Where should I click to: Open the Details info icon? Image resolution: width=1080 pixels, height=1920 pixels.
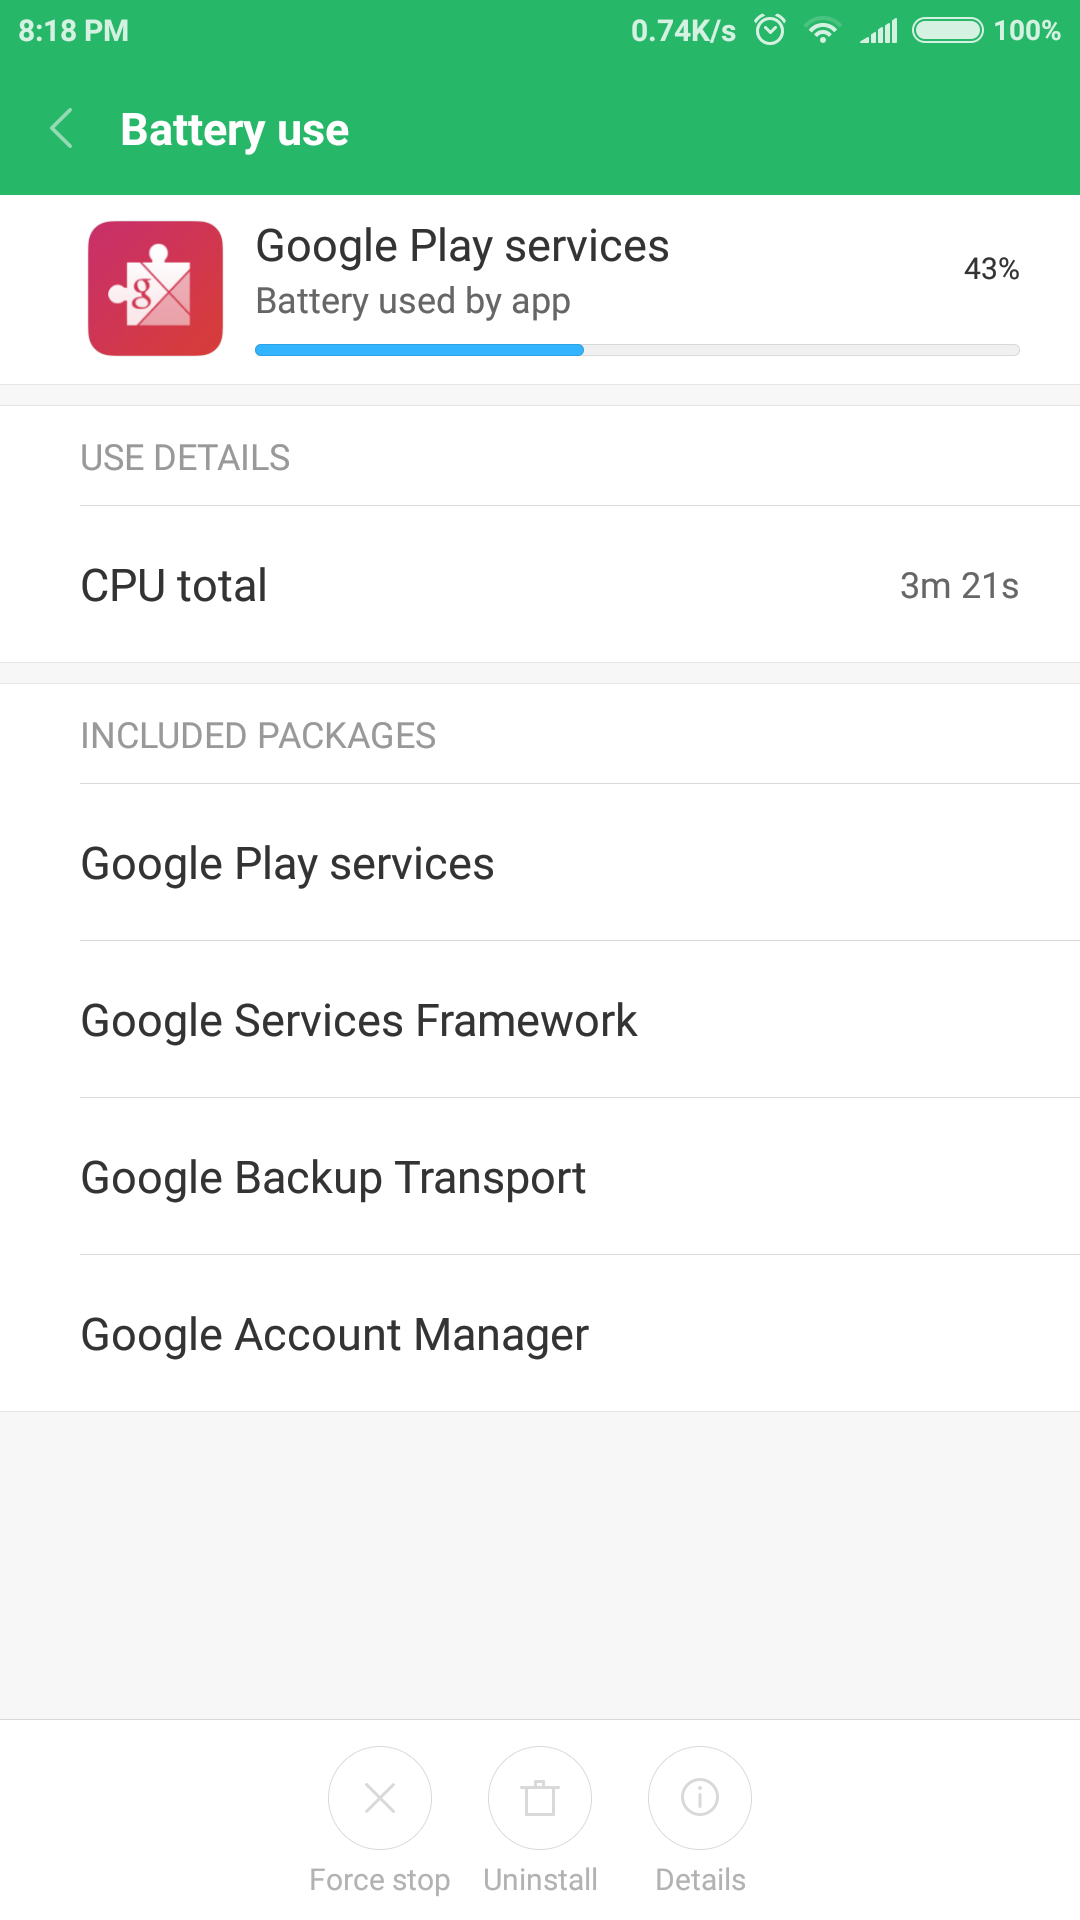point(699,1797)
